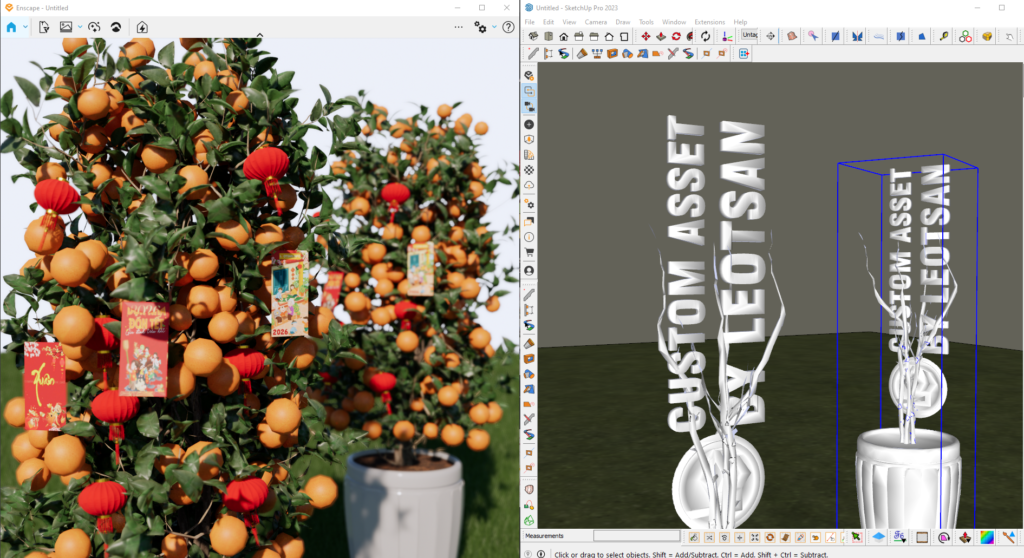Click the Enscape home icon

pos(11,27)
